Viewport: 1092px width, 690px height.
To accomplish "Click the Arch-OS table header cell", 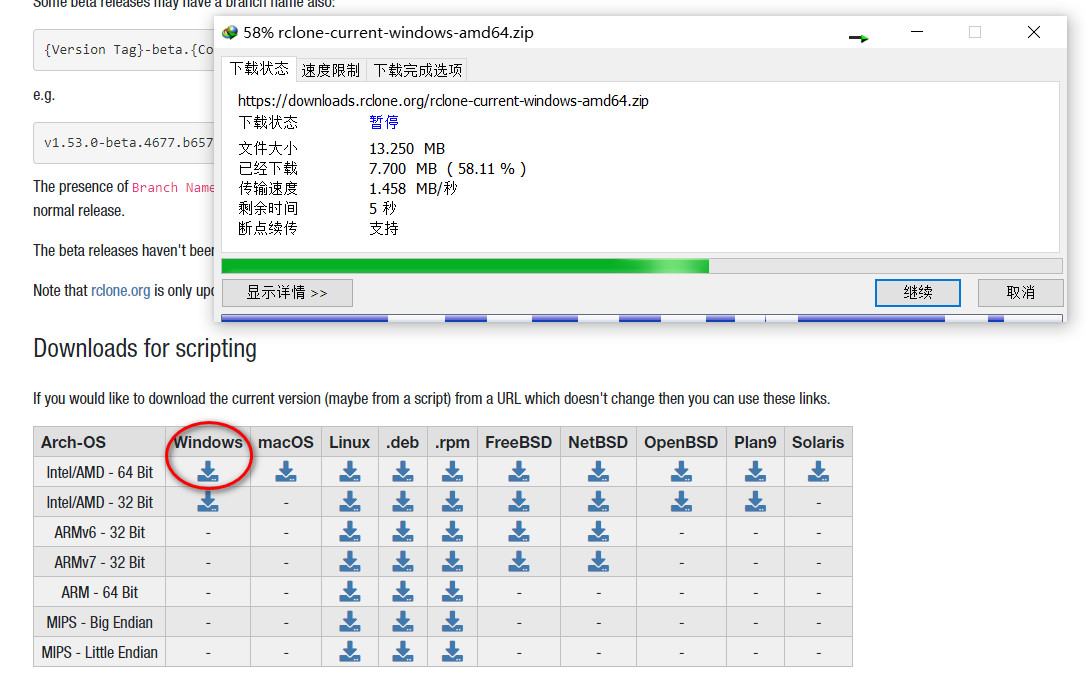I will tap(99, 442).
